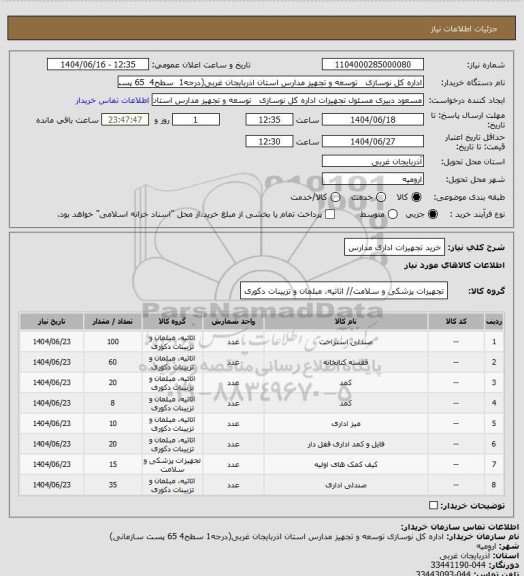This screenshot has width=524, height=576.
Task: Click the remaining time 23:47:47 field
Action: pyautogui.click(x=125, y=120)
